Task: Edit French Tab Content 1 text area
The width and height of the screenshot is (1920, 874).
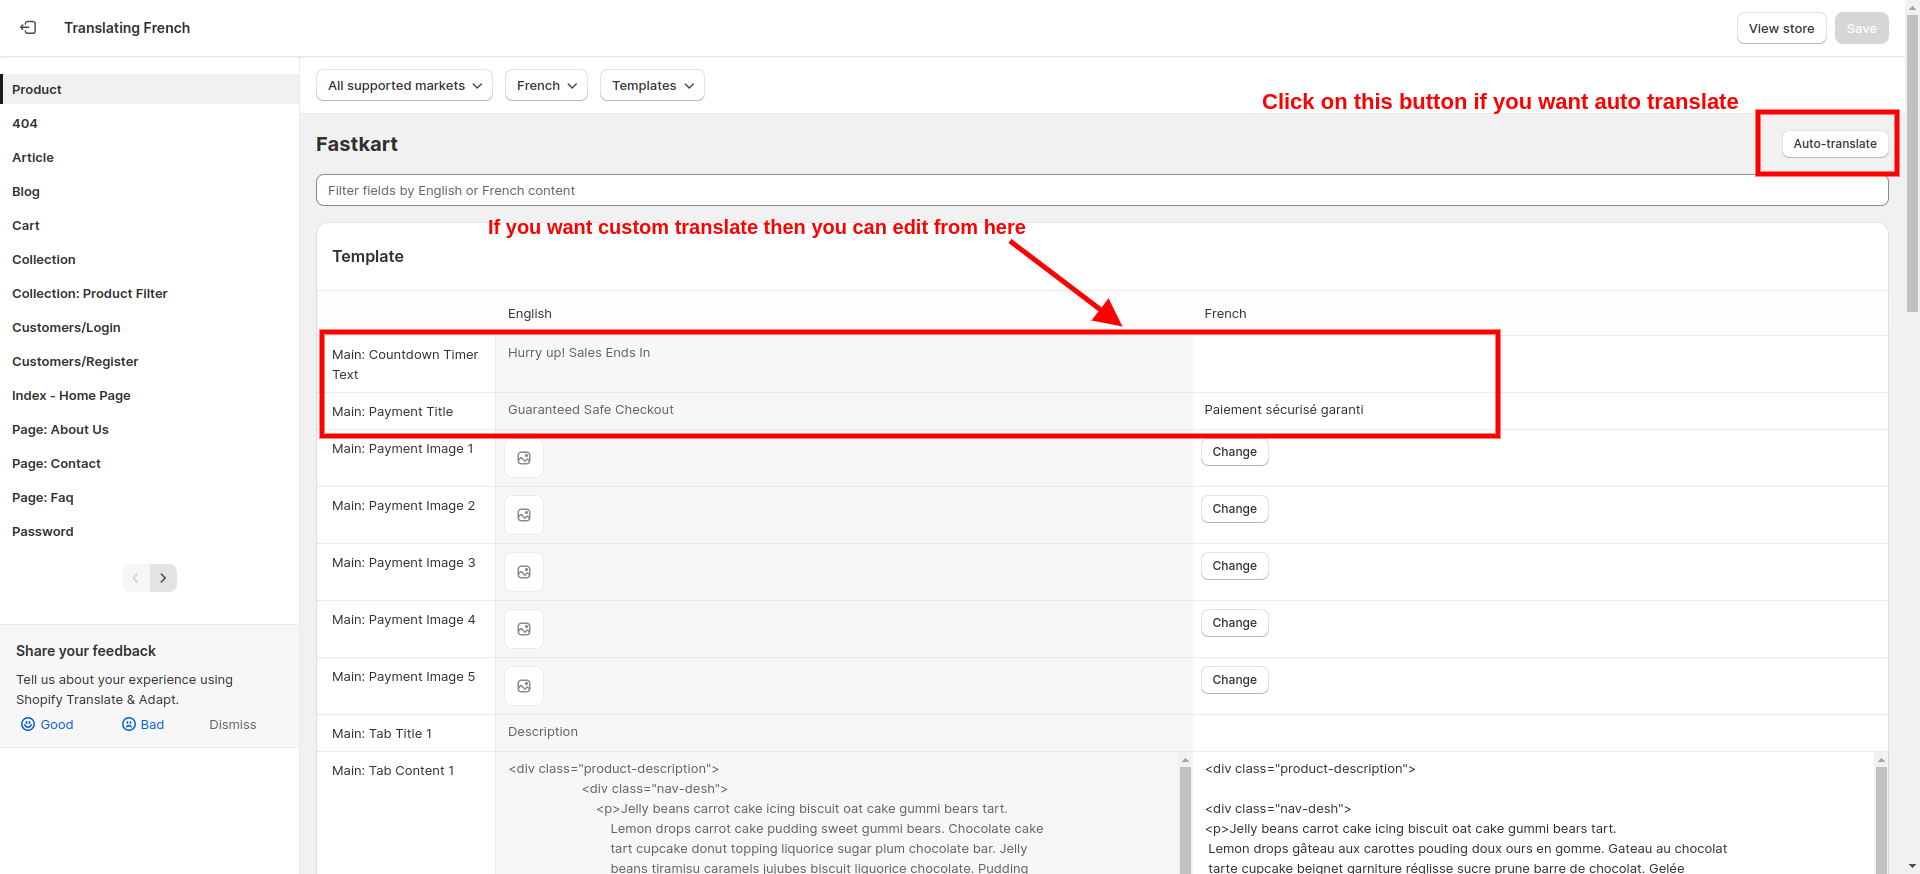Action: coord(1533,813)
